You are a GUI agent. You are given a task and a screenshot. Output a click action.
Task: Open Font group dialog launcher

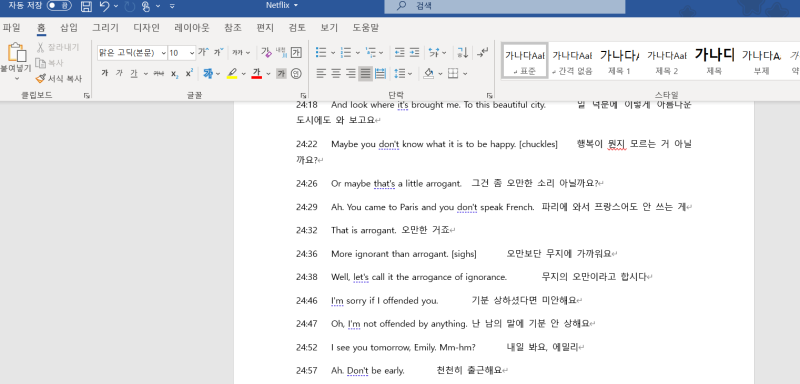pyautogui.click(x=303, y=95)
